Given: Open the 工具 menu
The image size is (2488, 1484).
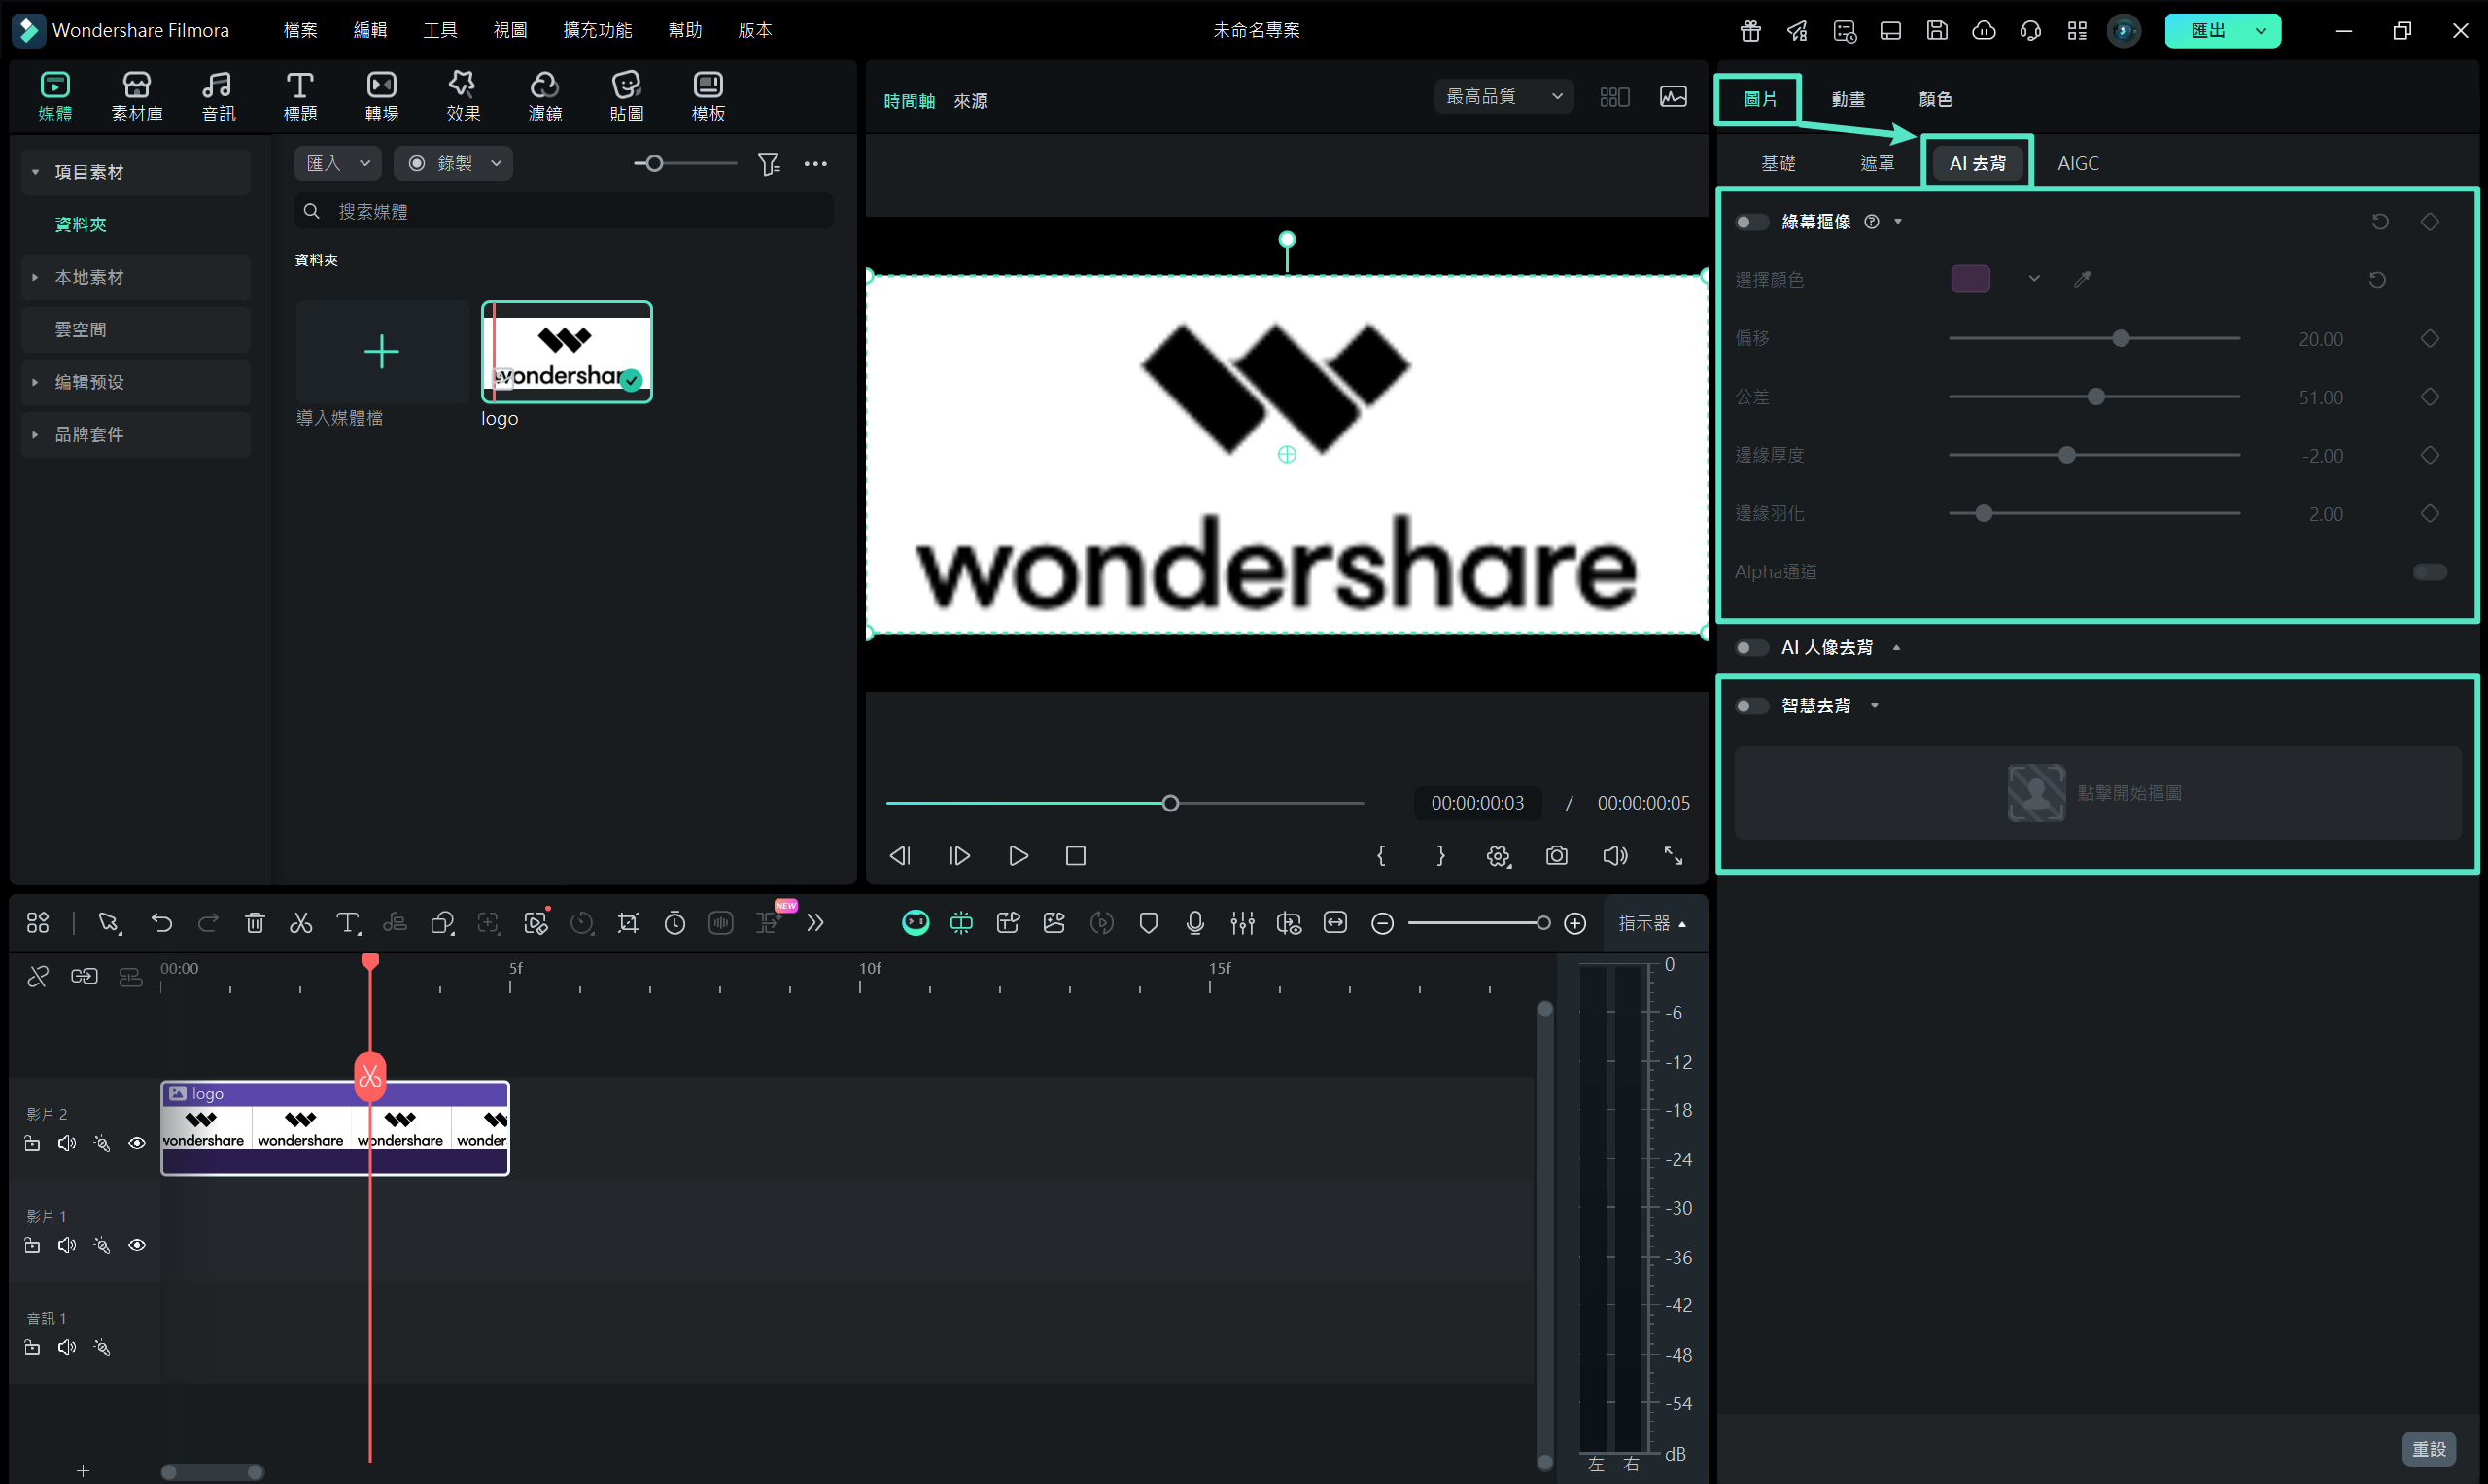Looking at the screenshot, I should click(x=439, y=30).
